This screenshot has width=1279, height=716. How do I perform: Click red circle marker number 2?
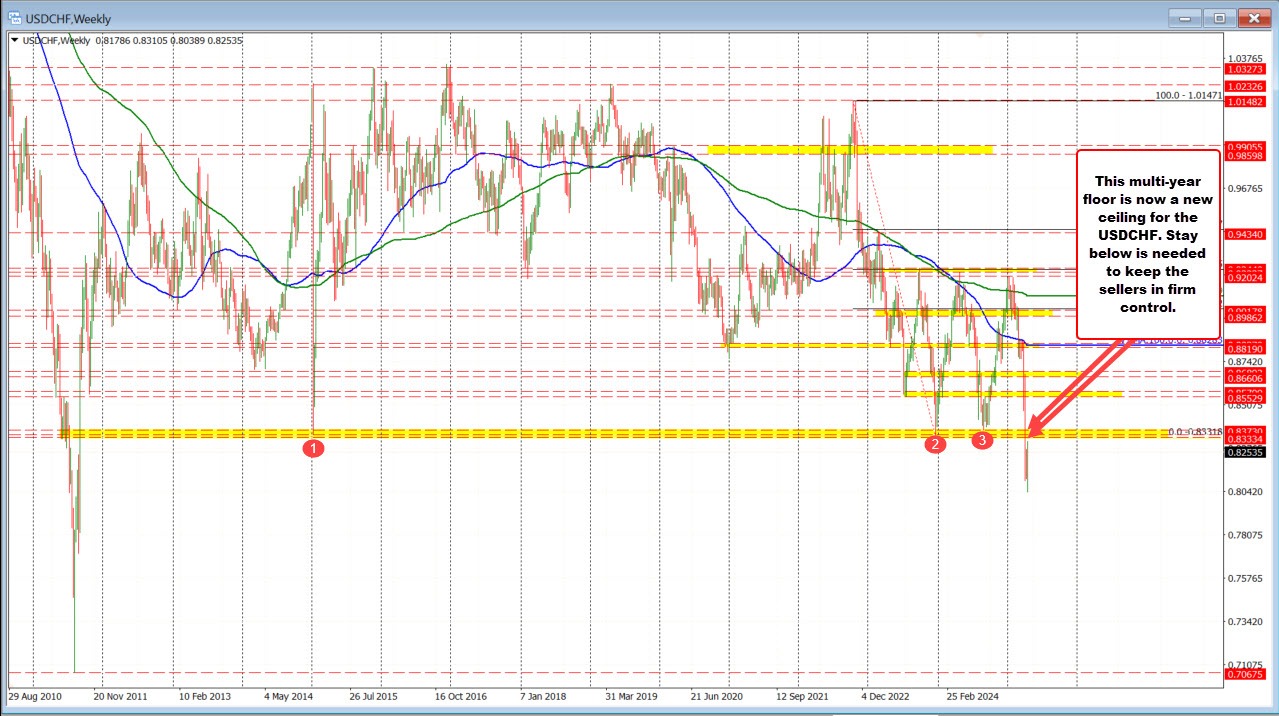pyautogui.click(x=935, y=444)
